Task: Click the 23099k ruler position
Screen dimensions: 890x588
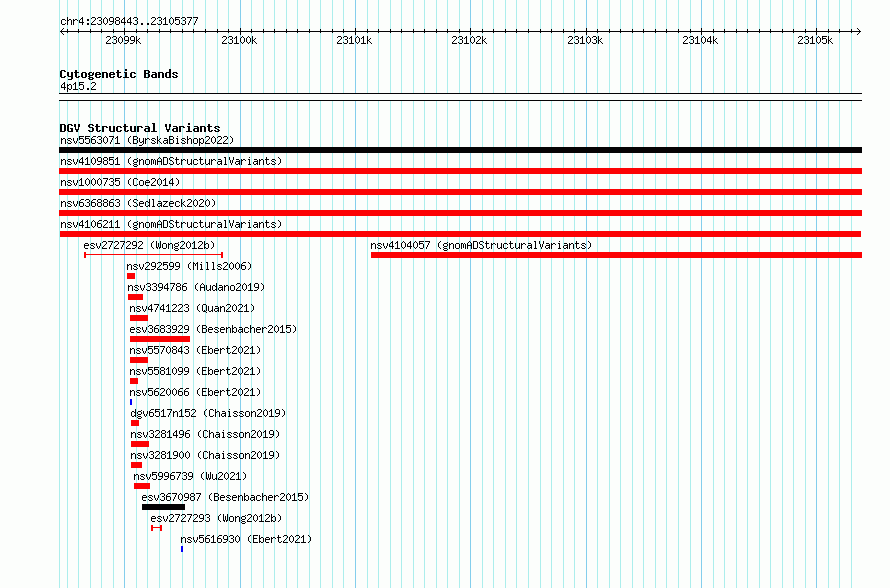Action: (x=123, y=40)
